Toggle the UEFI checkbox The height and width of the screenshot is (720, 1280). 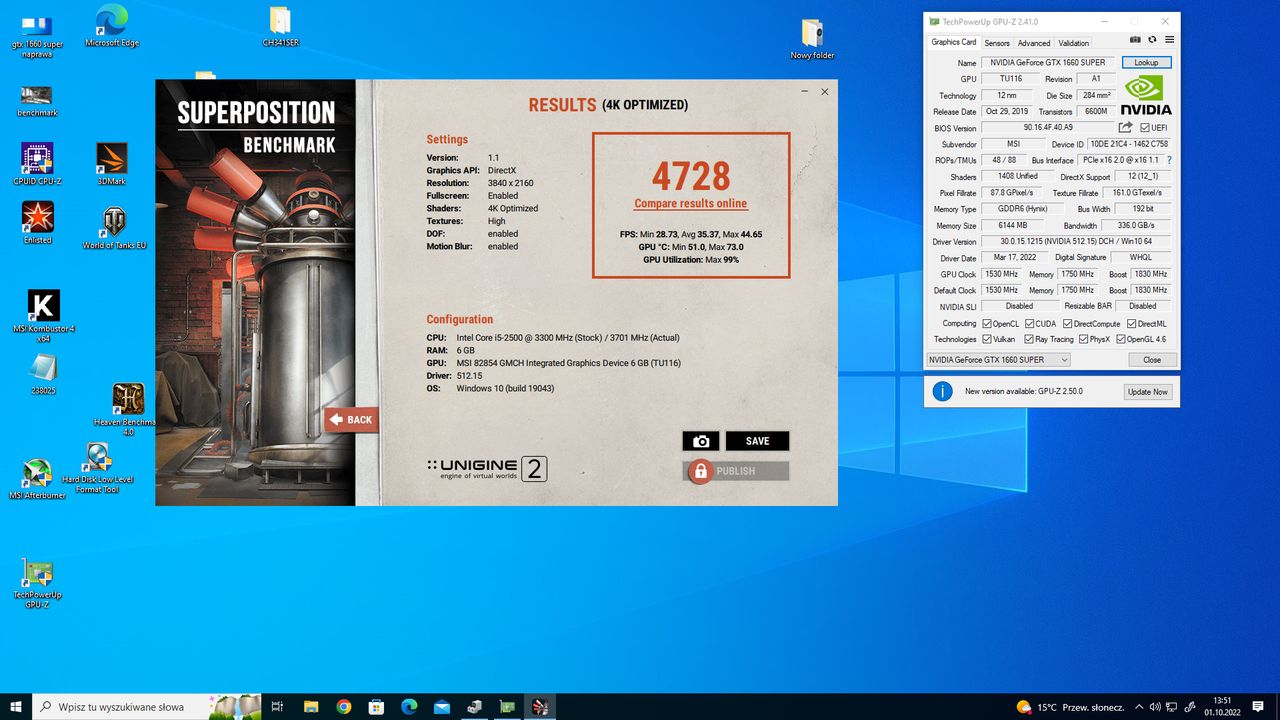click(1145, 128)
